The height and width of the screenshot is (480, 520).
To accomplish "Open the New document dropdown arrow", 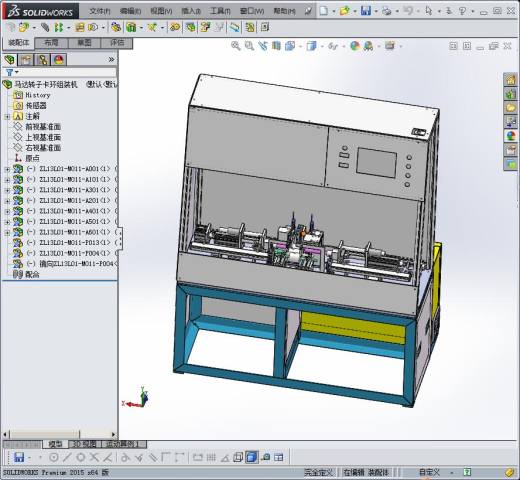I will pos(334,11).
